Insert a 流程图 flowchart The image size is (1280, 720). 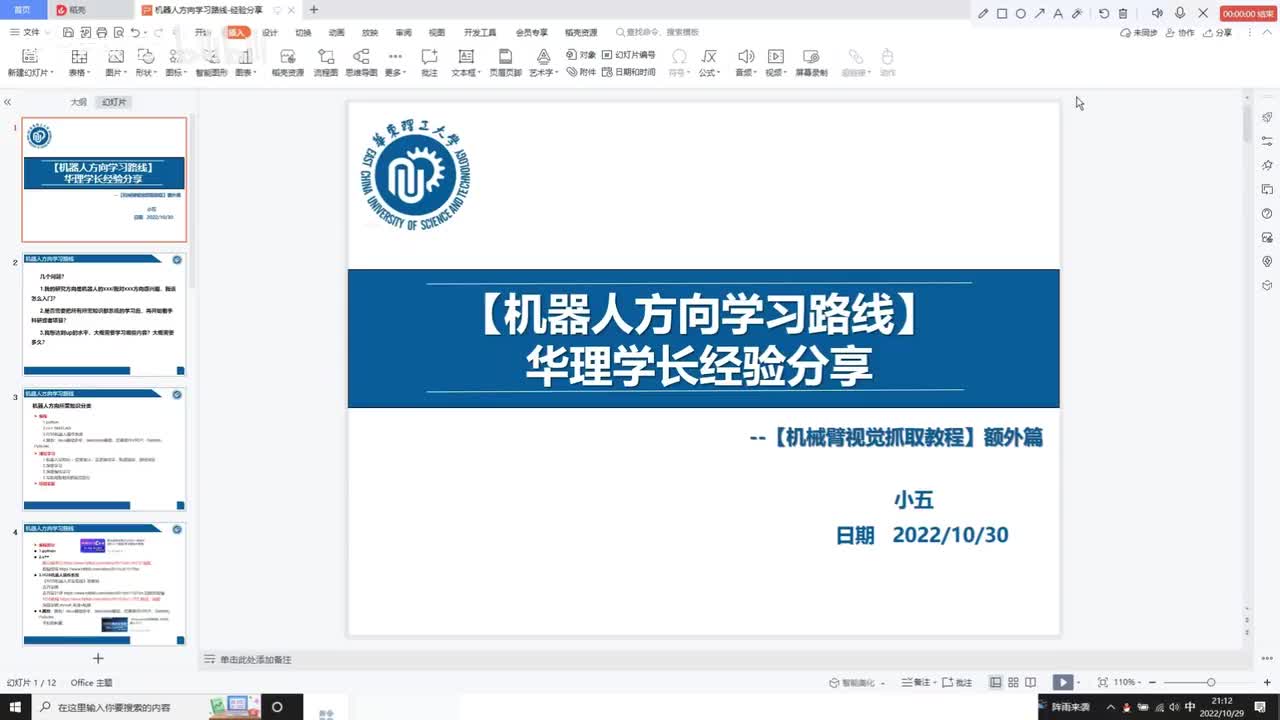pos(326,63)
